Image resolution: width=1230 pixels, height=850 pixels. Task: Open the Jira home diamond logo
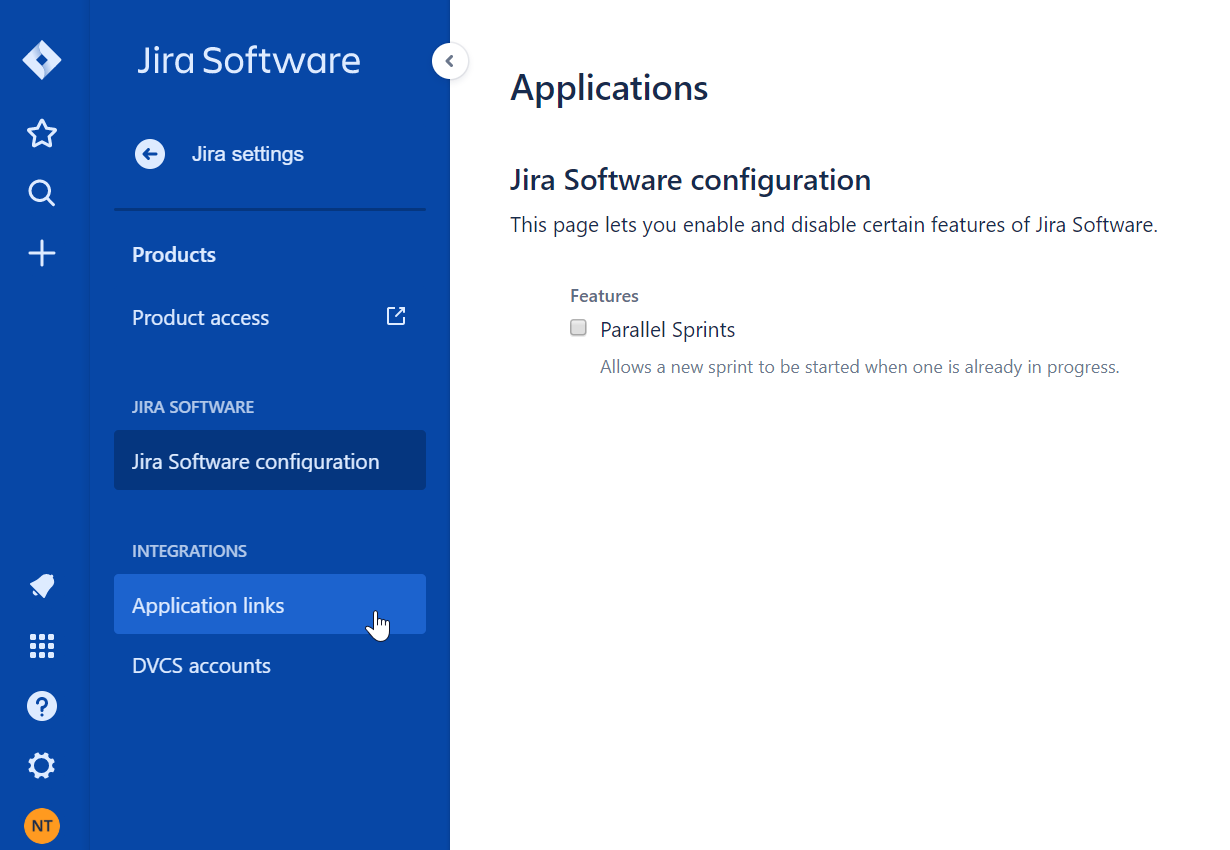pos(42,60)
